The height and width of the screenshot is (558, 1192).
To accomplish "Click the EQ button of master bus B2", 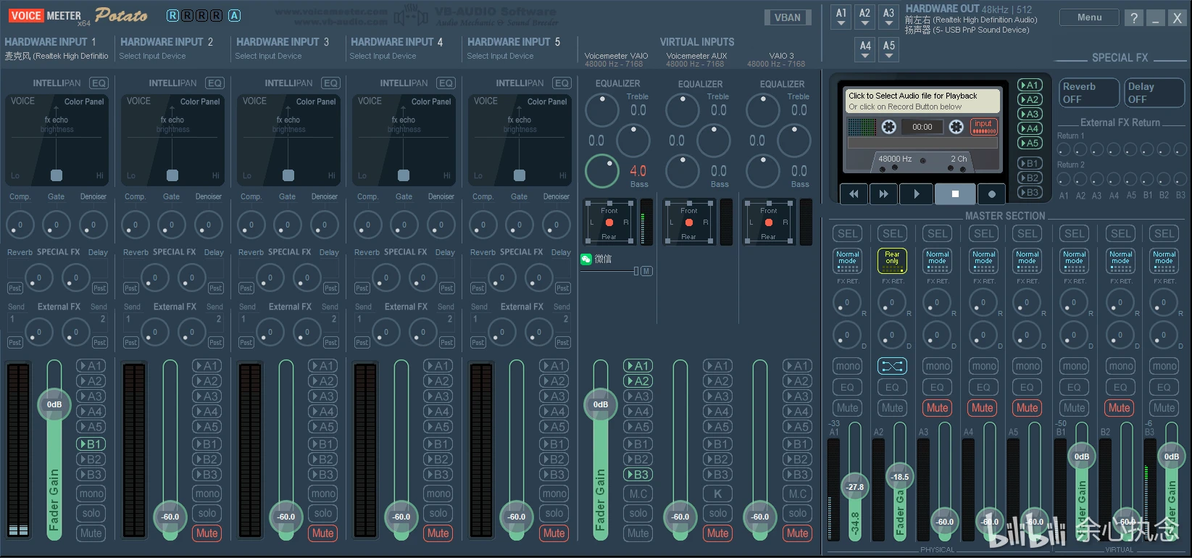I will [1119, 387].
